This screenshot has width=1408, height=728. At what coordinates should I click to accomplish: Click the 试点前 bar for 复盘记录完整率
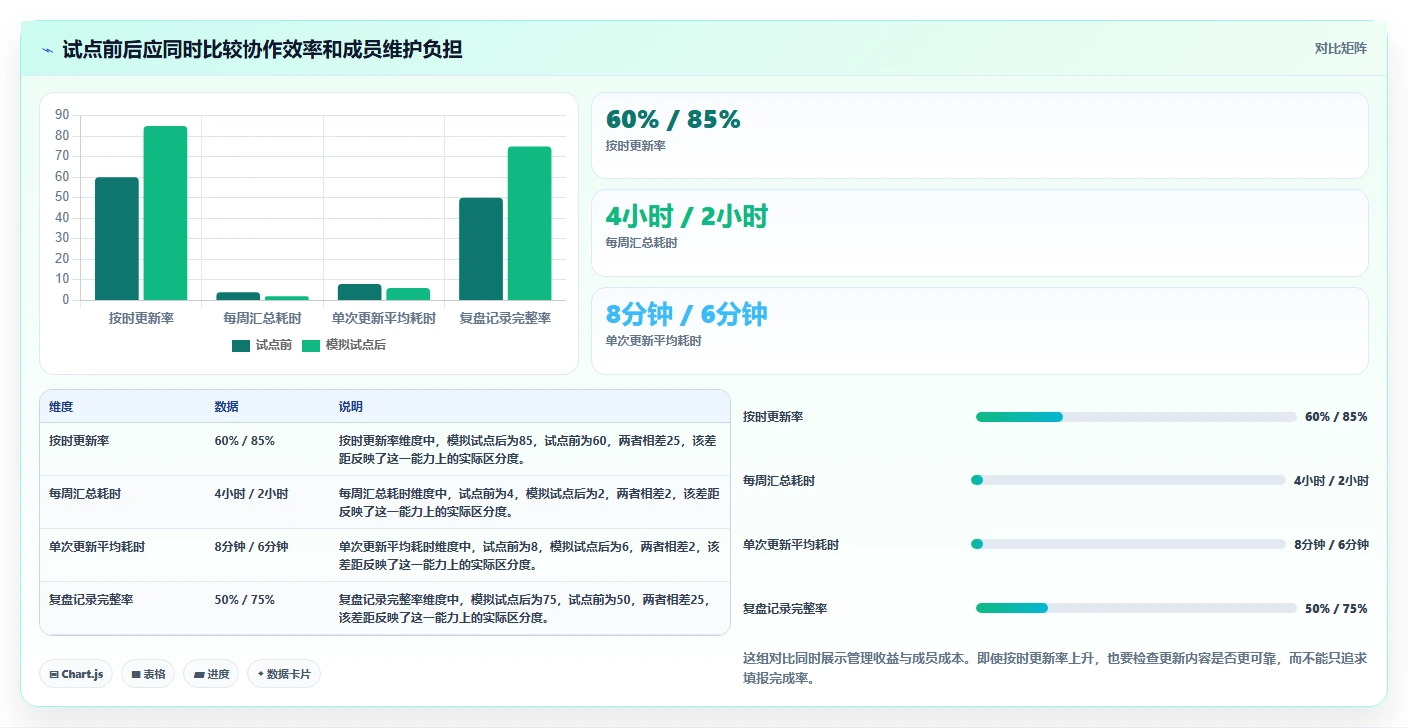click(x=481, y=249)
